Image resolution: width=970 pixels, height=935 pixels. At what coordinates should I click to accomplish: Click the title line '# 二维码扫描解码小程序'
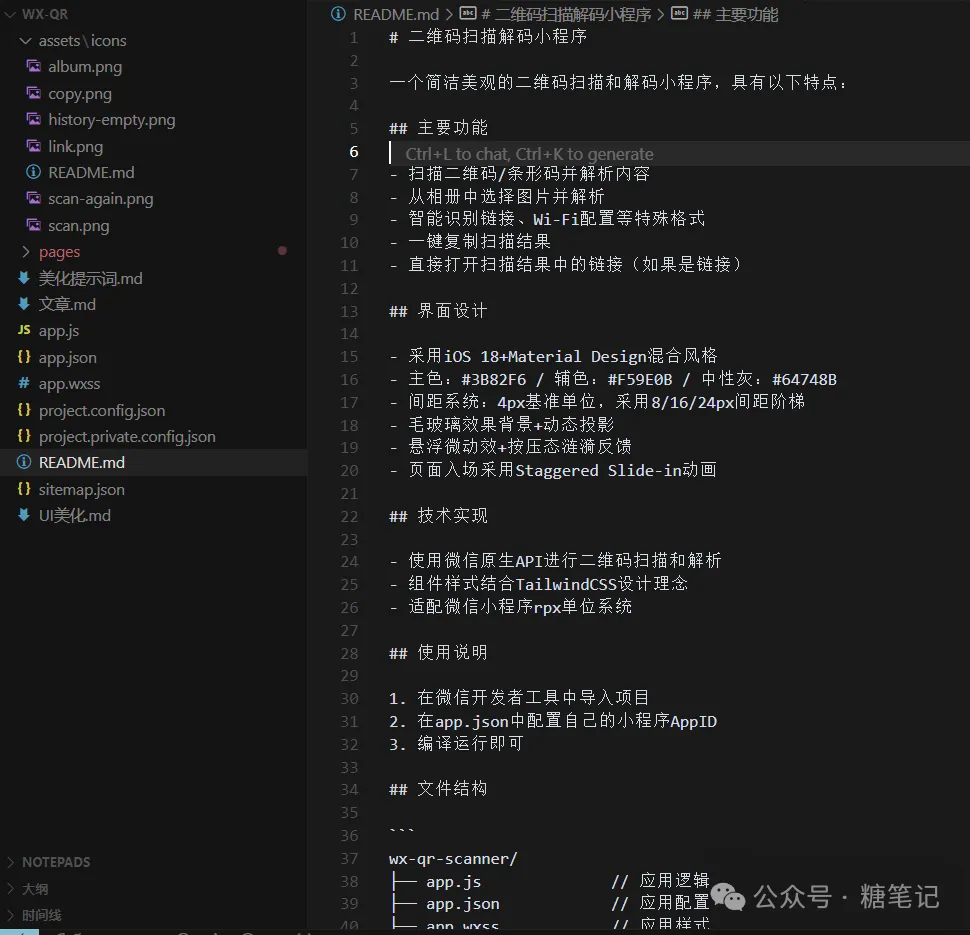pos(488,37)
